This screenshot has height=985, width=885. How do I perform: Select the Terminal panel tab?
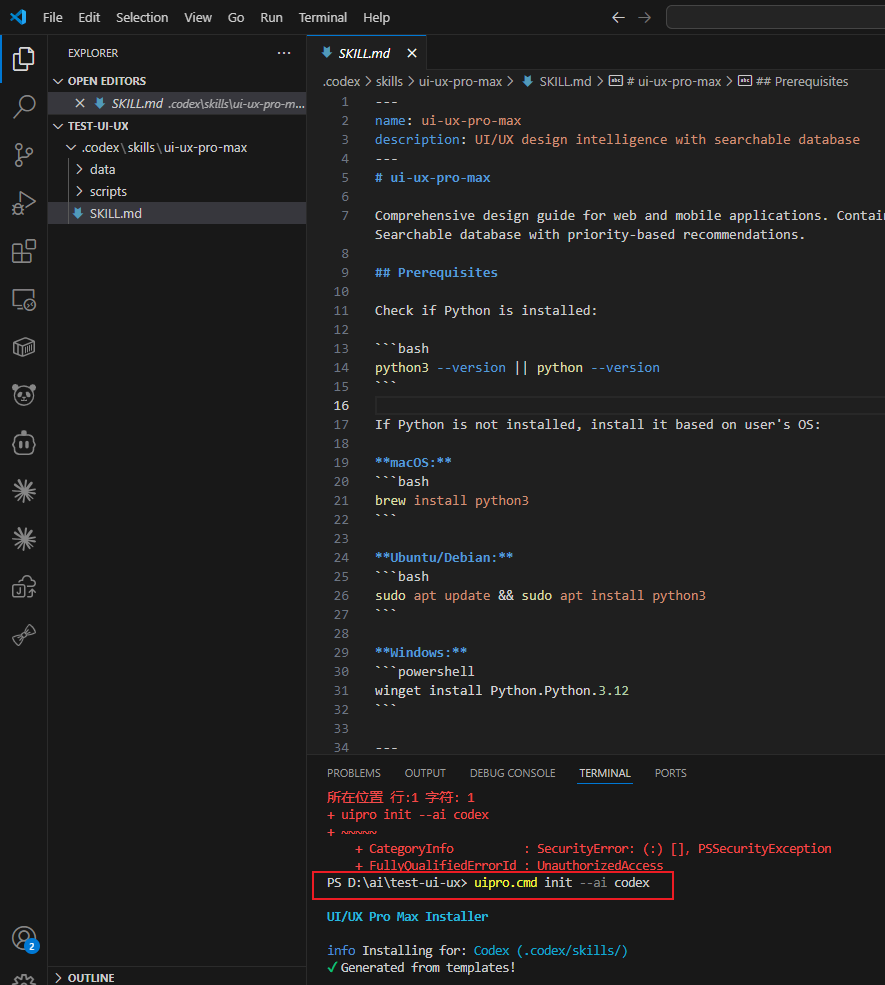pyautogui.click(x=605, y=773)
